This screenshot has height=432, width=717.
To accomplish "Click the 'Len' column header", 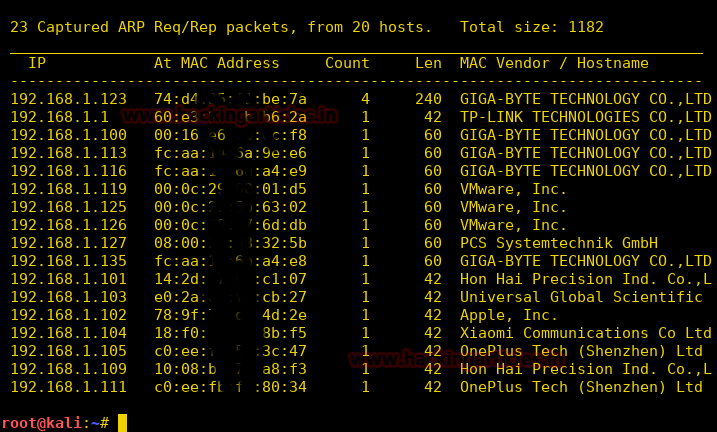I will 428,63.
